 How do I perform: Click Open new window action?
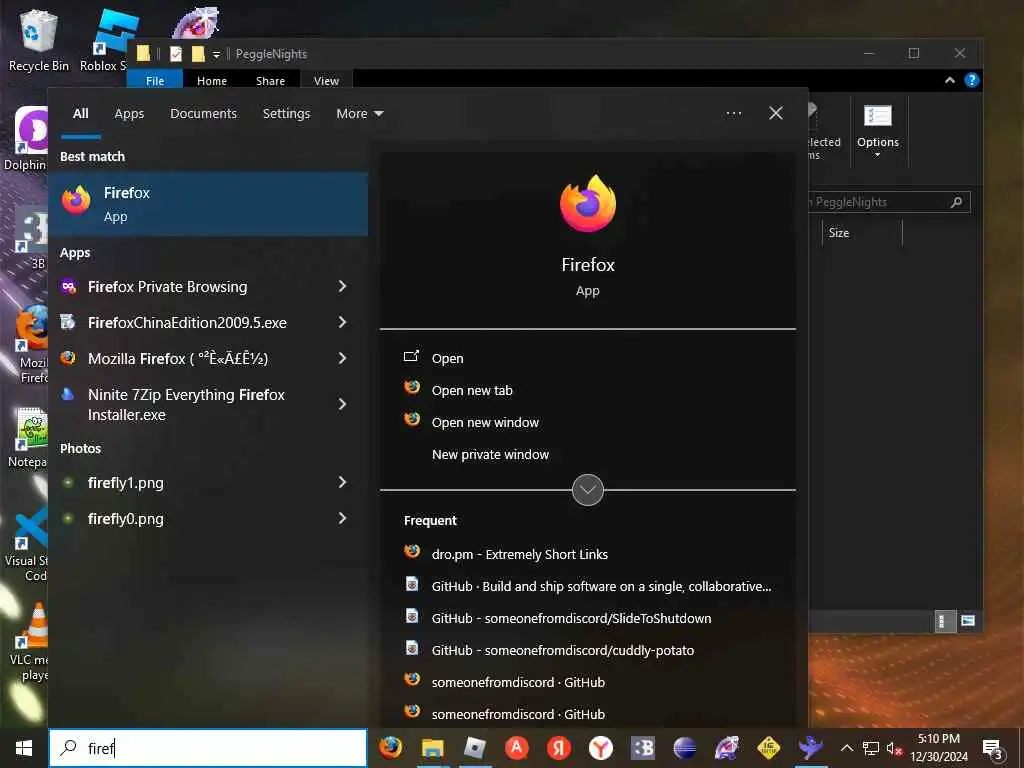(485, 423)
